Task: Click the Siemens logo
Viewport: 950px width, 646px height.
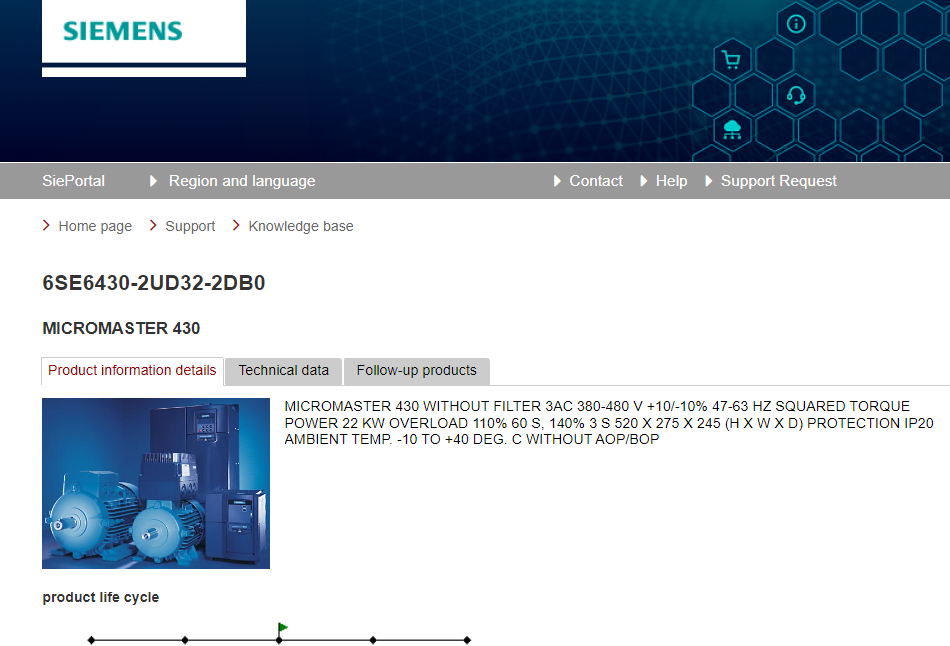Action: (x=123, y=31)
